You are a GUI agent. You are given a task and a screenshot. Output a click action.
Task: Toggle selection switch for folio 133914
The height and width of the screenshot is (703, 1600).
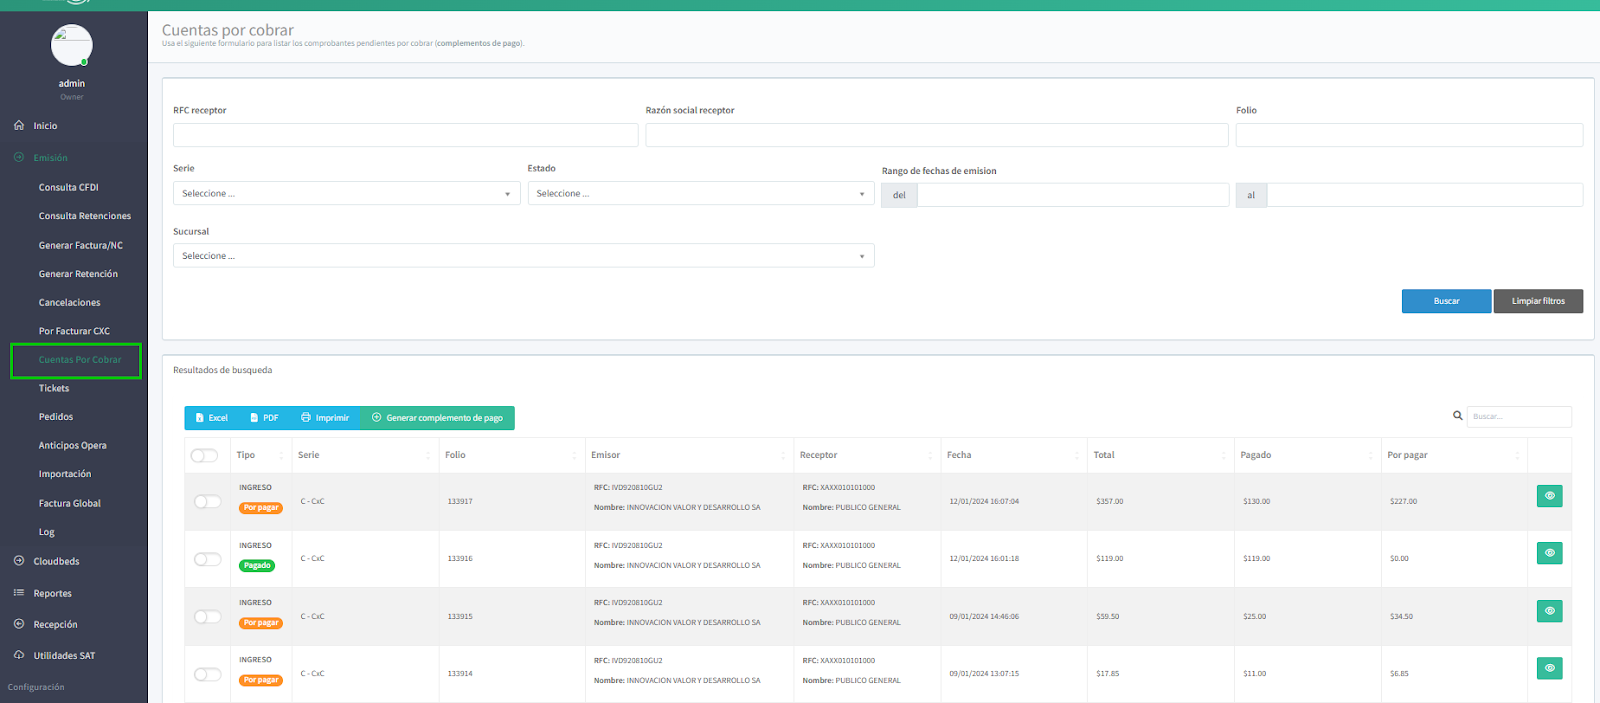(x=207, y=674)
